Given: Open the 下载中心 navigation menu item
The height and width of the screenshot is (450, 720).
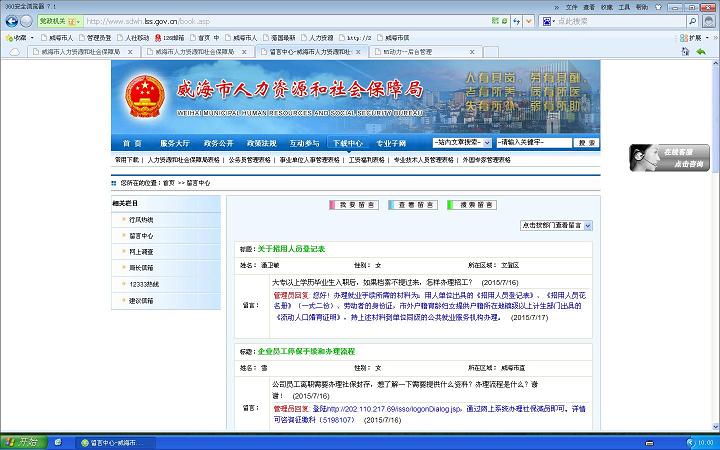Looking at the screenshot, I should coord(346,143).
